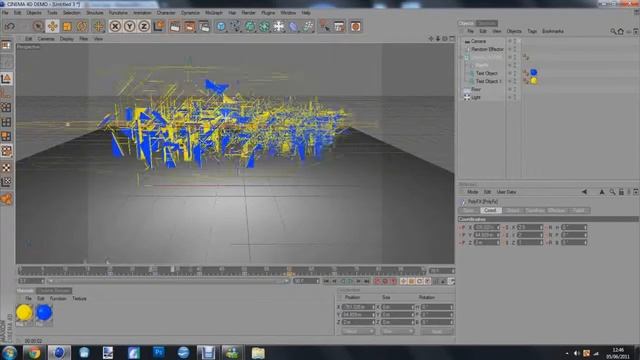Image resolution: width=640 pixels, height=360 pixels.
Task: Click back arrow in Attribute Manager
Action: click(584, 192)
